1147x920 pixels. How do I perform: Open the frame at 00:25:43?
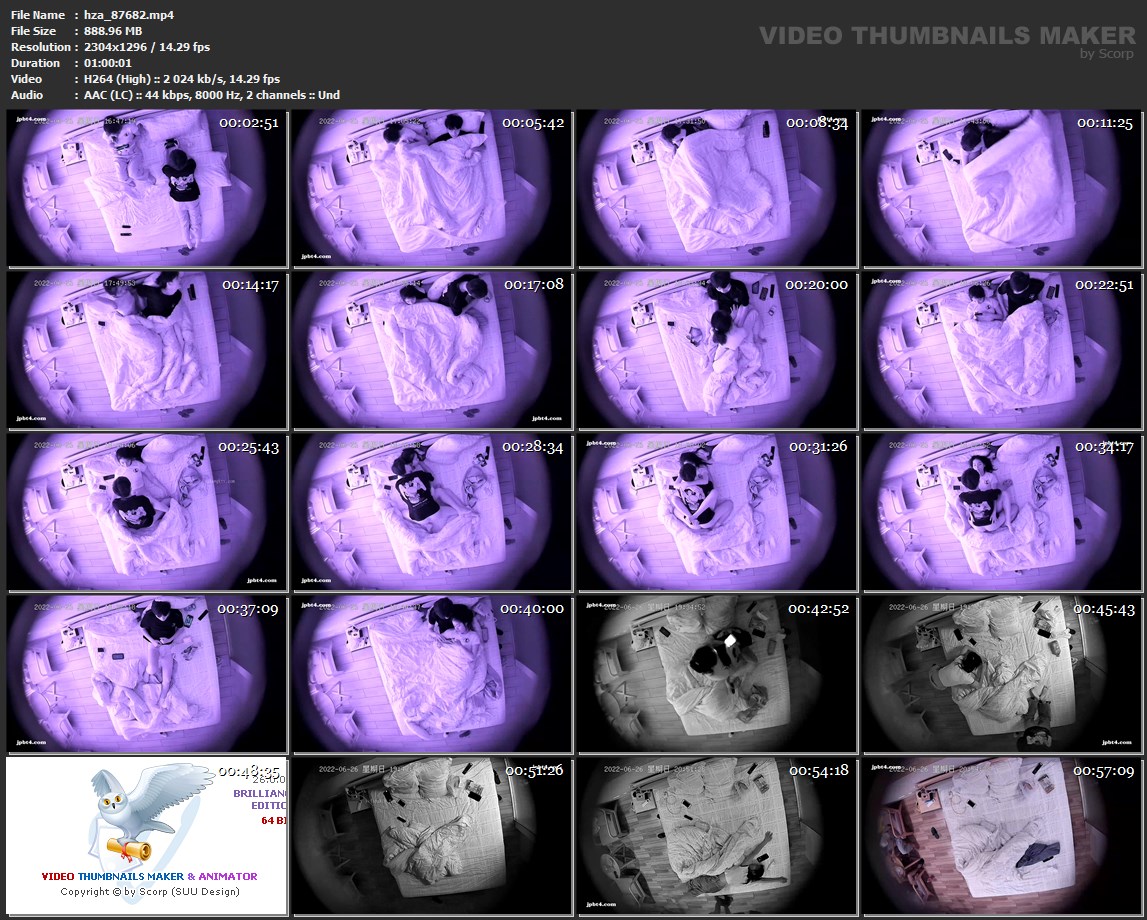coord(147,513)
